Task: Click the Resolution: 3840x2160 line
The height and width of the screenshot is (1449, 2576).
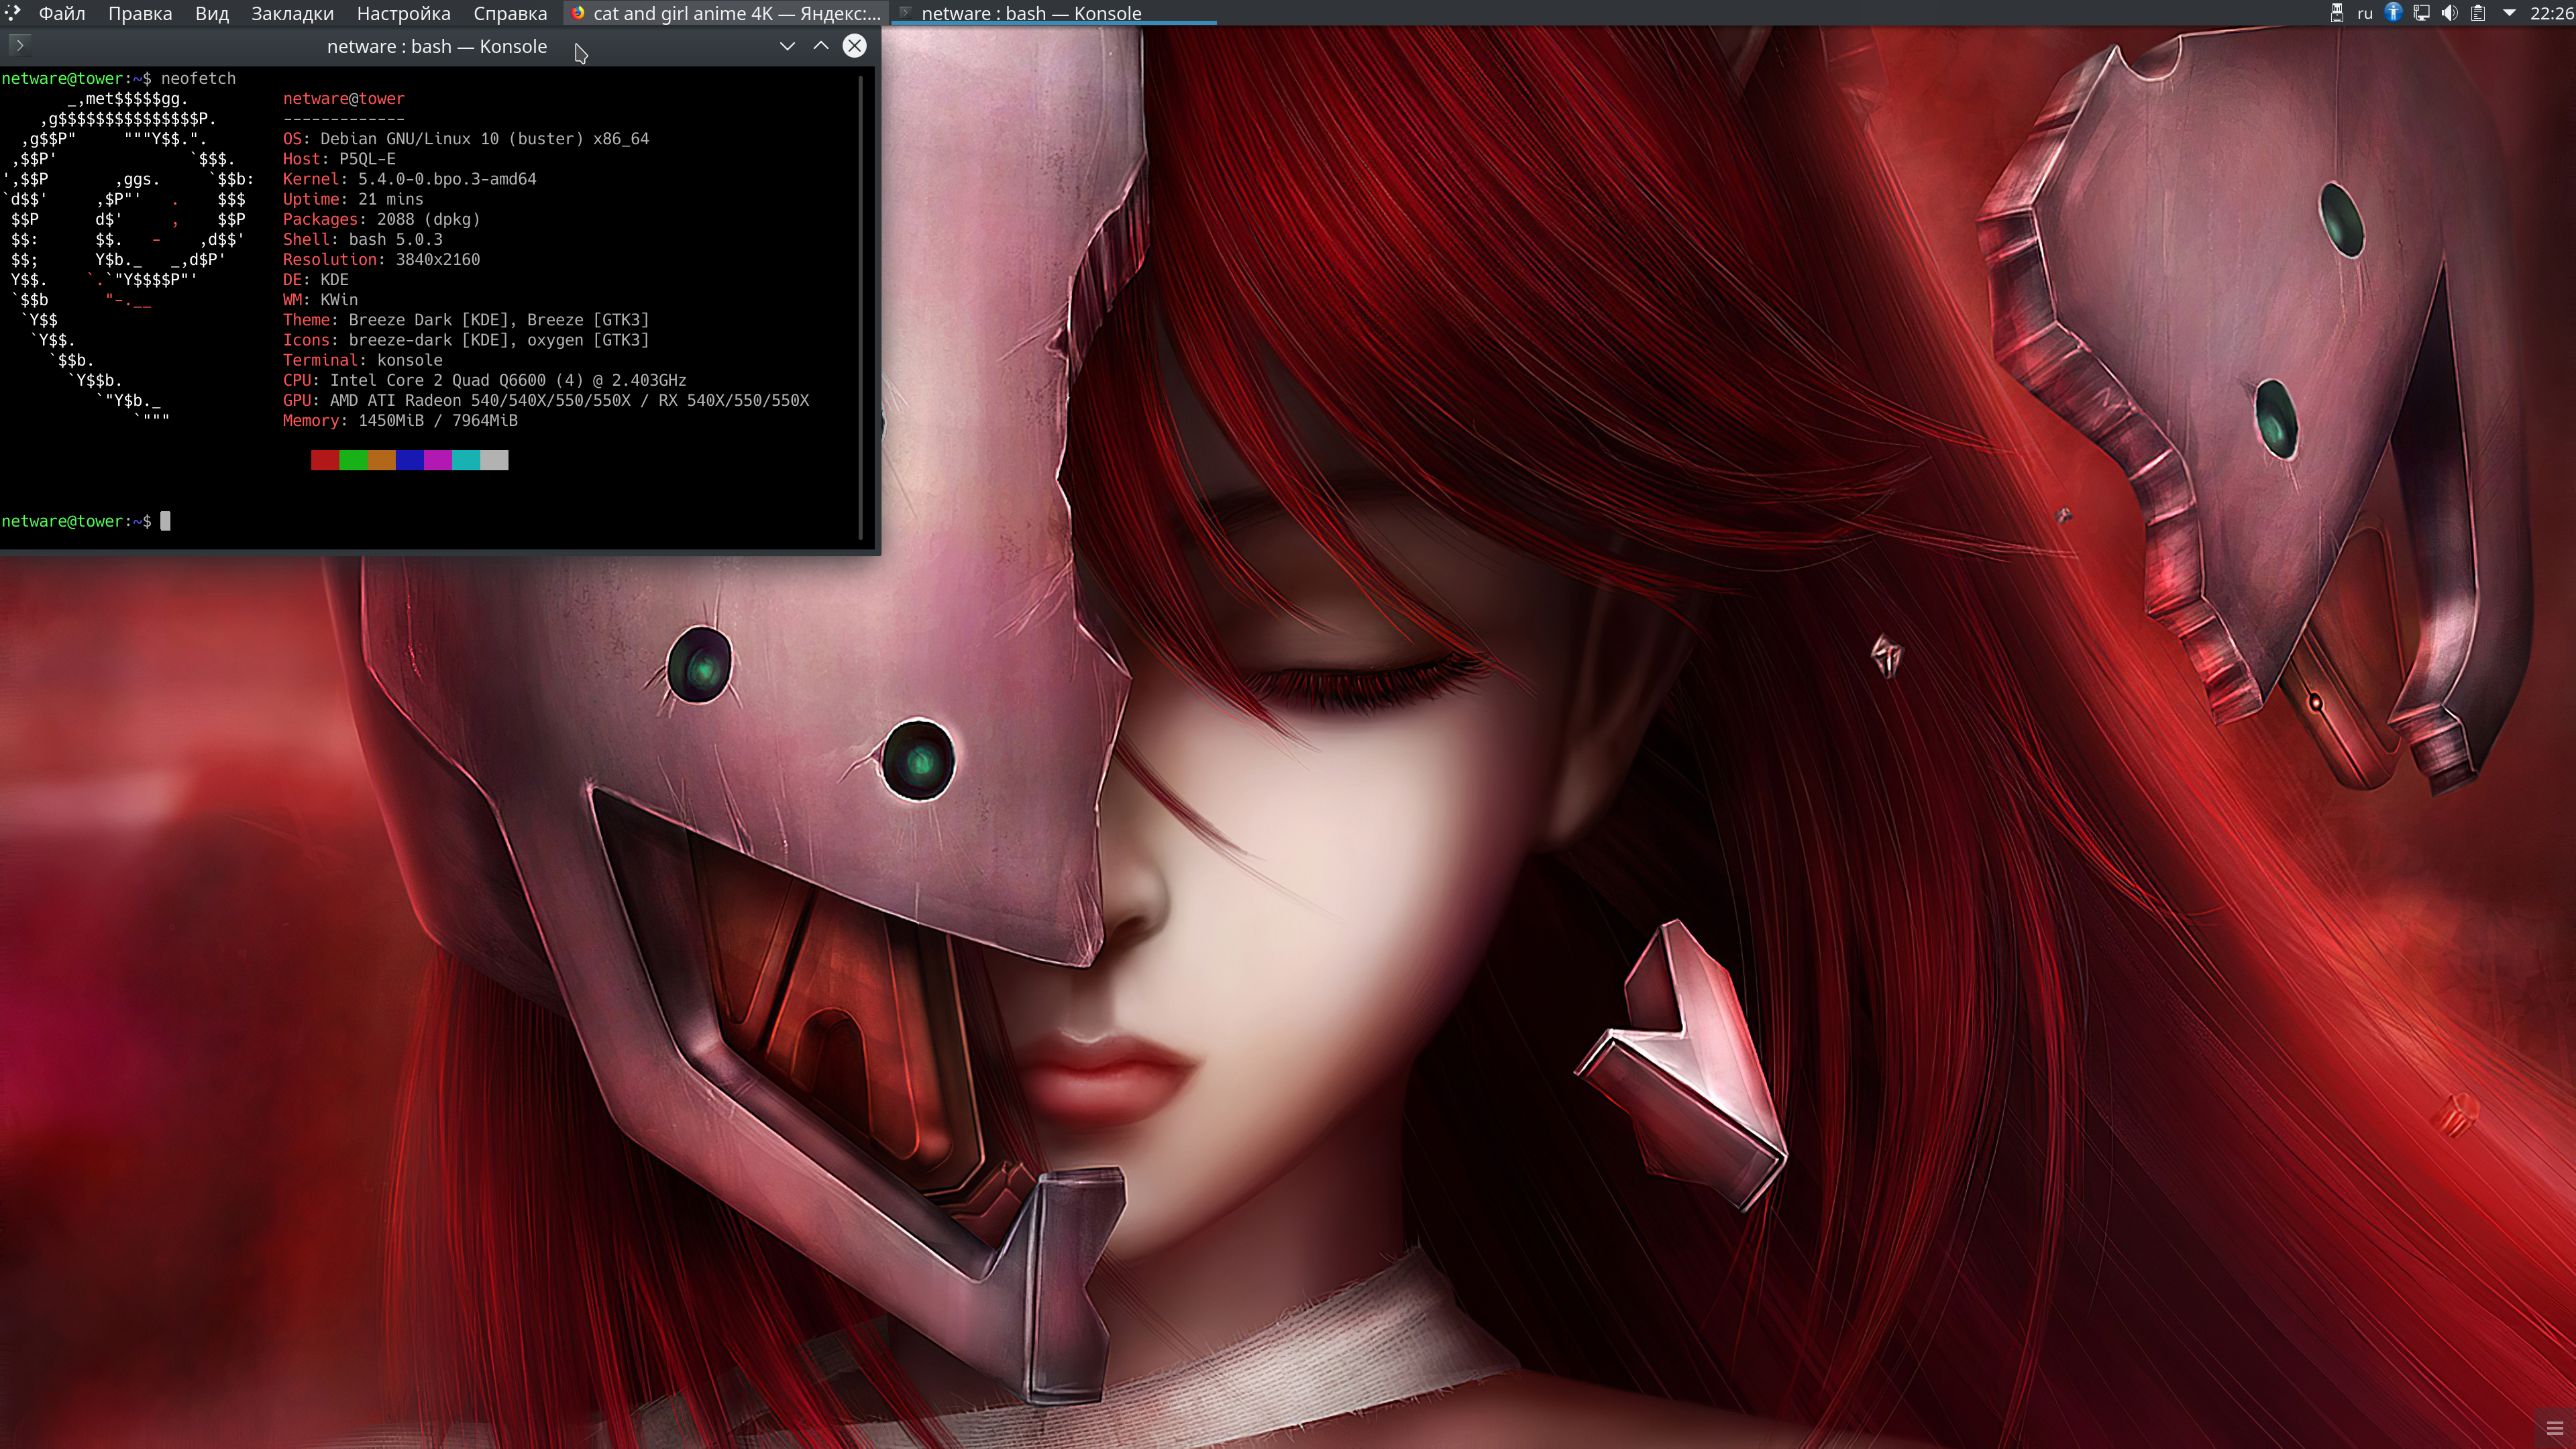Action: [381, 259]
